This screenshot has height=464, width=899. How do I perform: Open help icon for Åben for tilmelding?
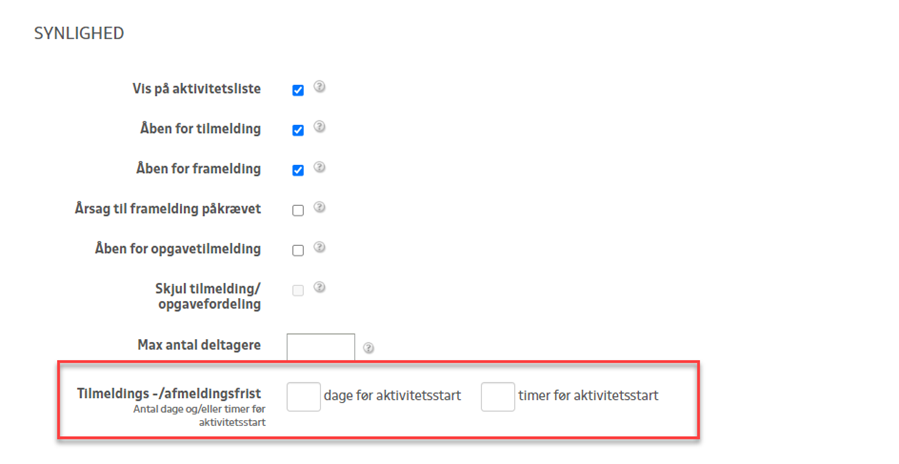(x=320, y=127)
